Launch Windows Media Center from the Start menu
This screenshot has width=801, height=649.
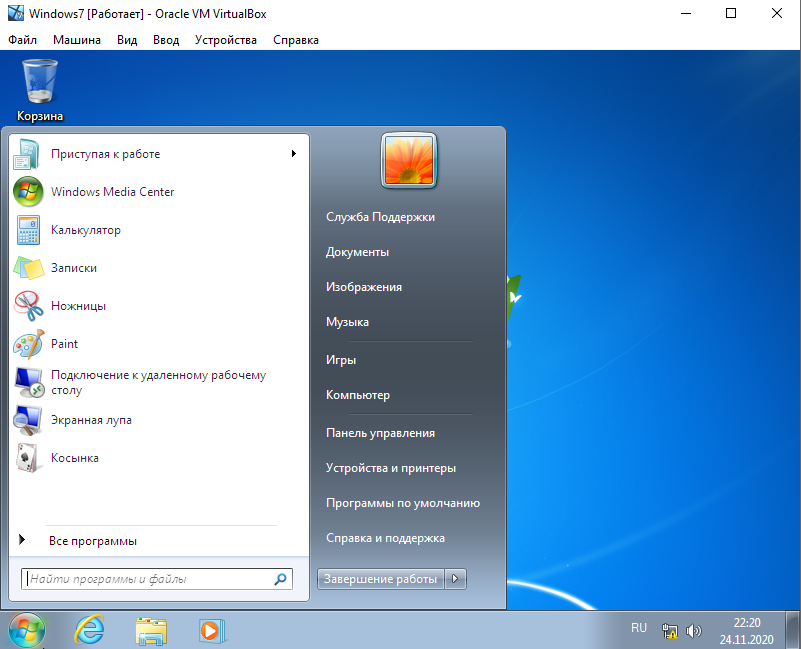[112, 192]
